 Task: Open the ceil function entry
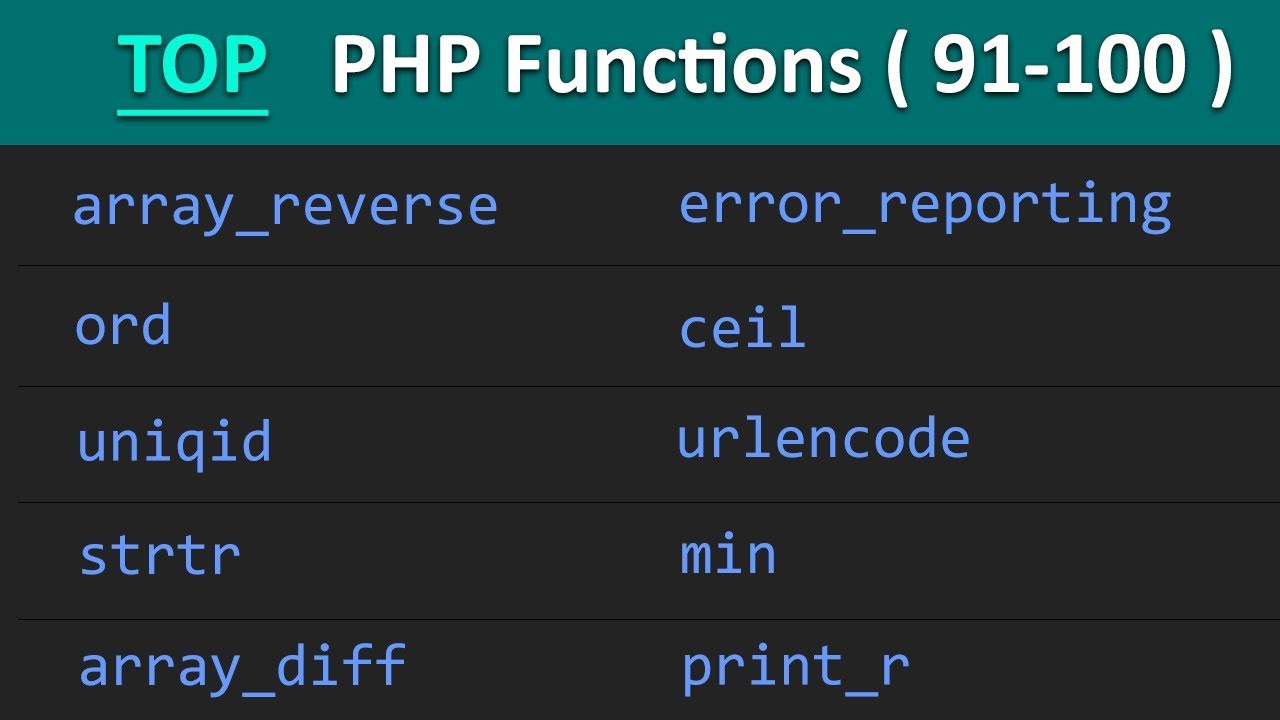[x=742, y=328]
